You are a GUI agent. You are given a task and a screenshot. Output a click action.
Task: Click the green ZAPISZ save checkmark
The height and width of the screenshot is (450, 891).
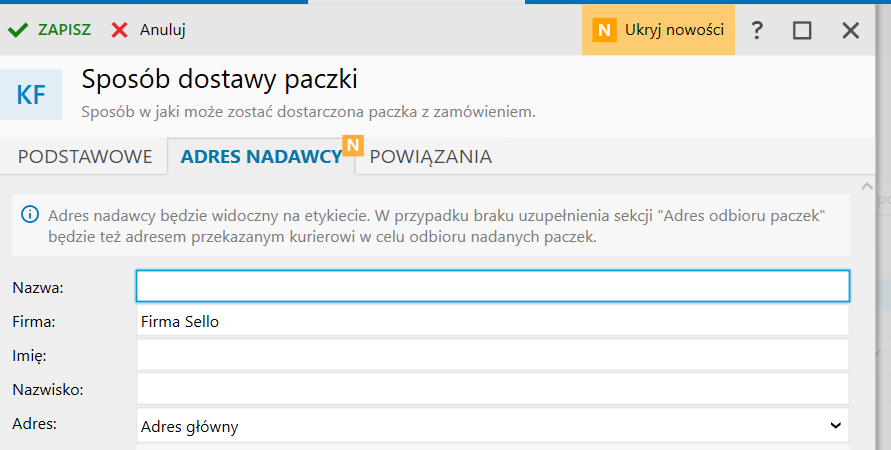point(17,30)
